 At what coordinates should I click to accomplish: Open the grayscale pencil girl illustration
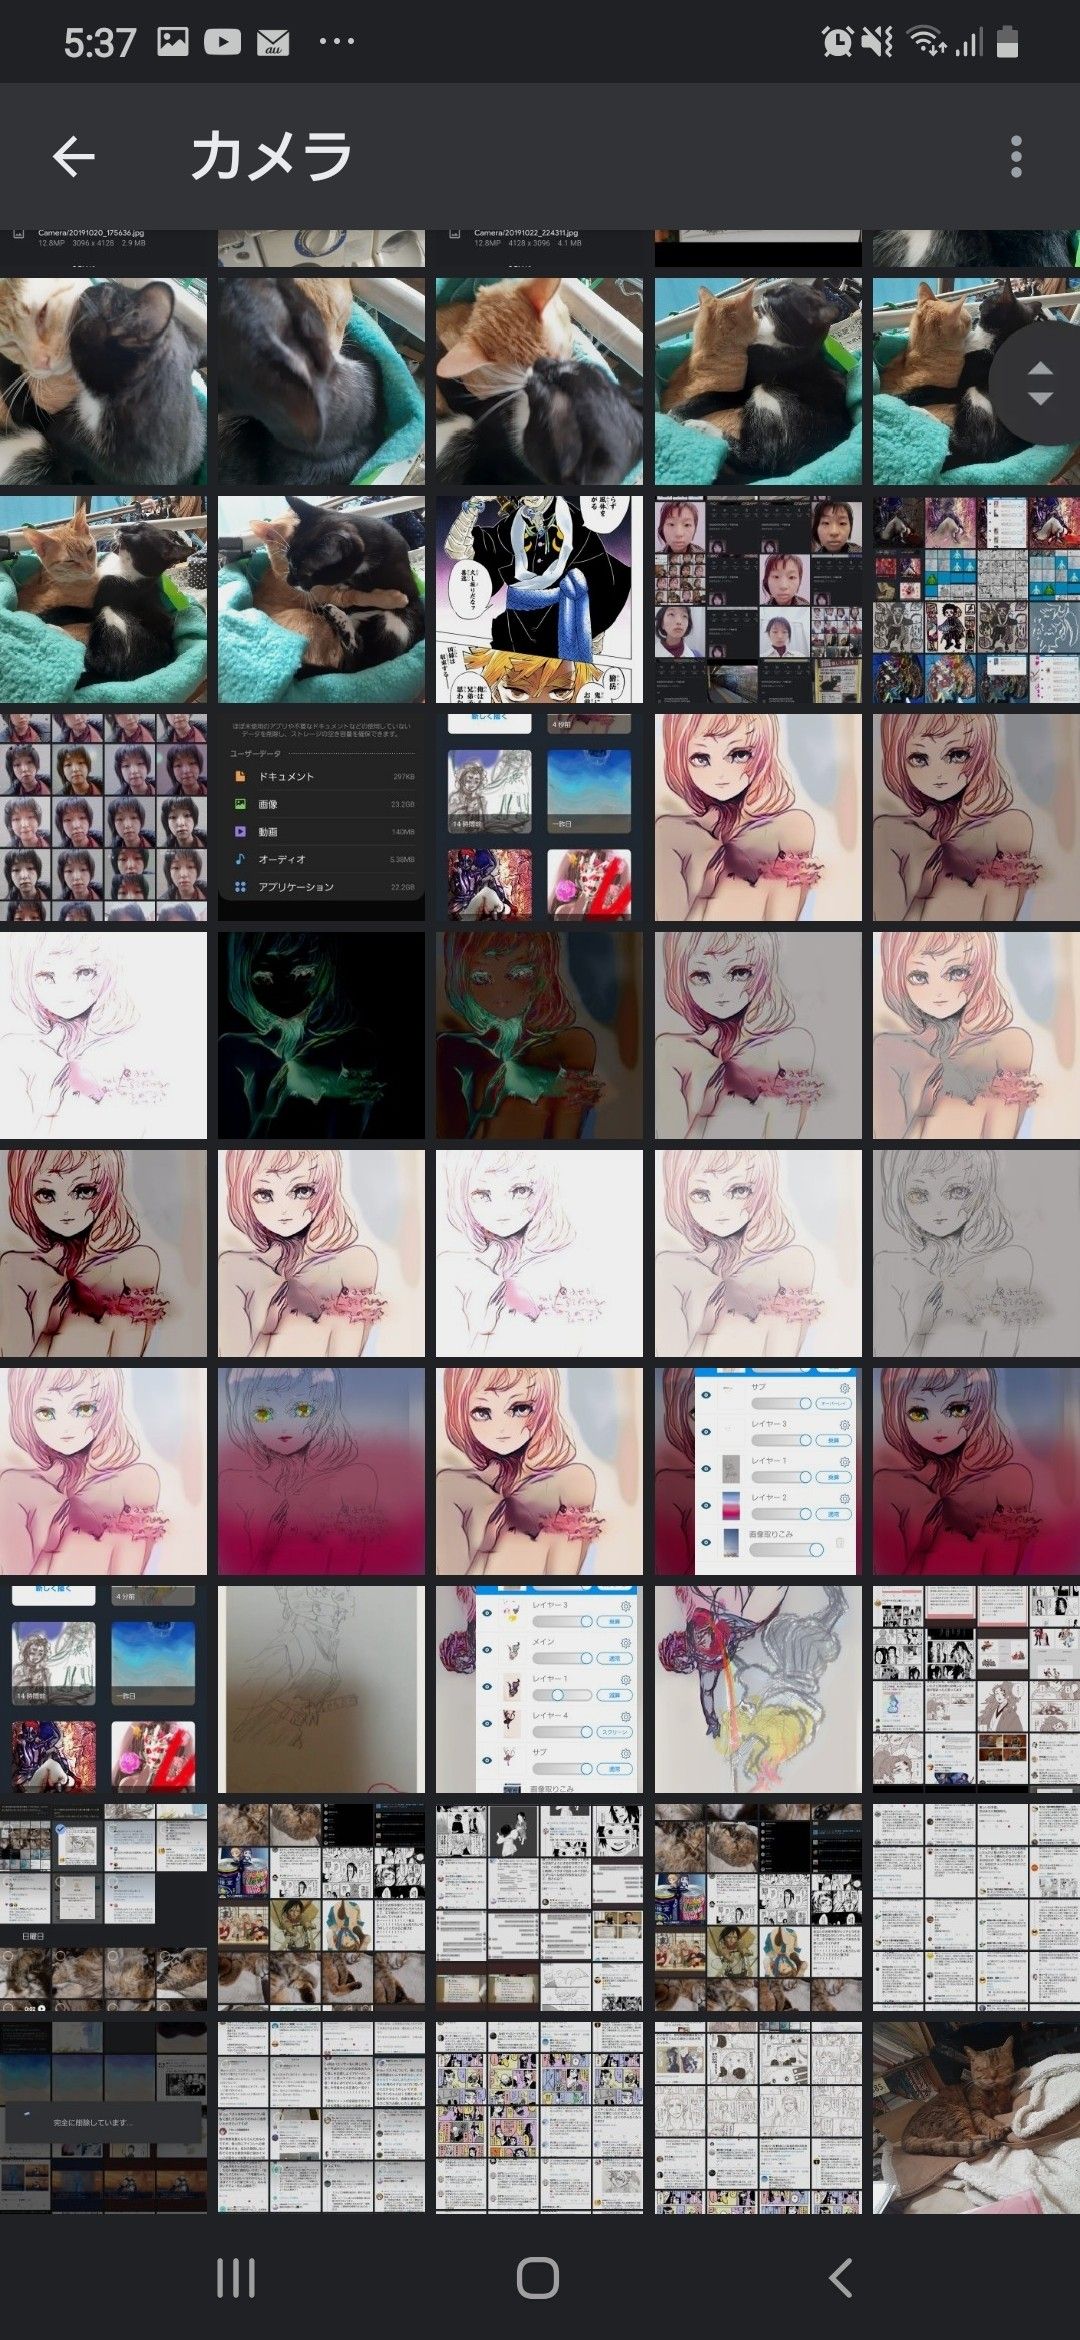point(976,1253)
